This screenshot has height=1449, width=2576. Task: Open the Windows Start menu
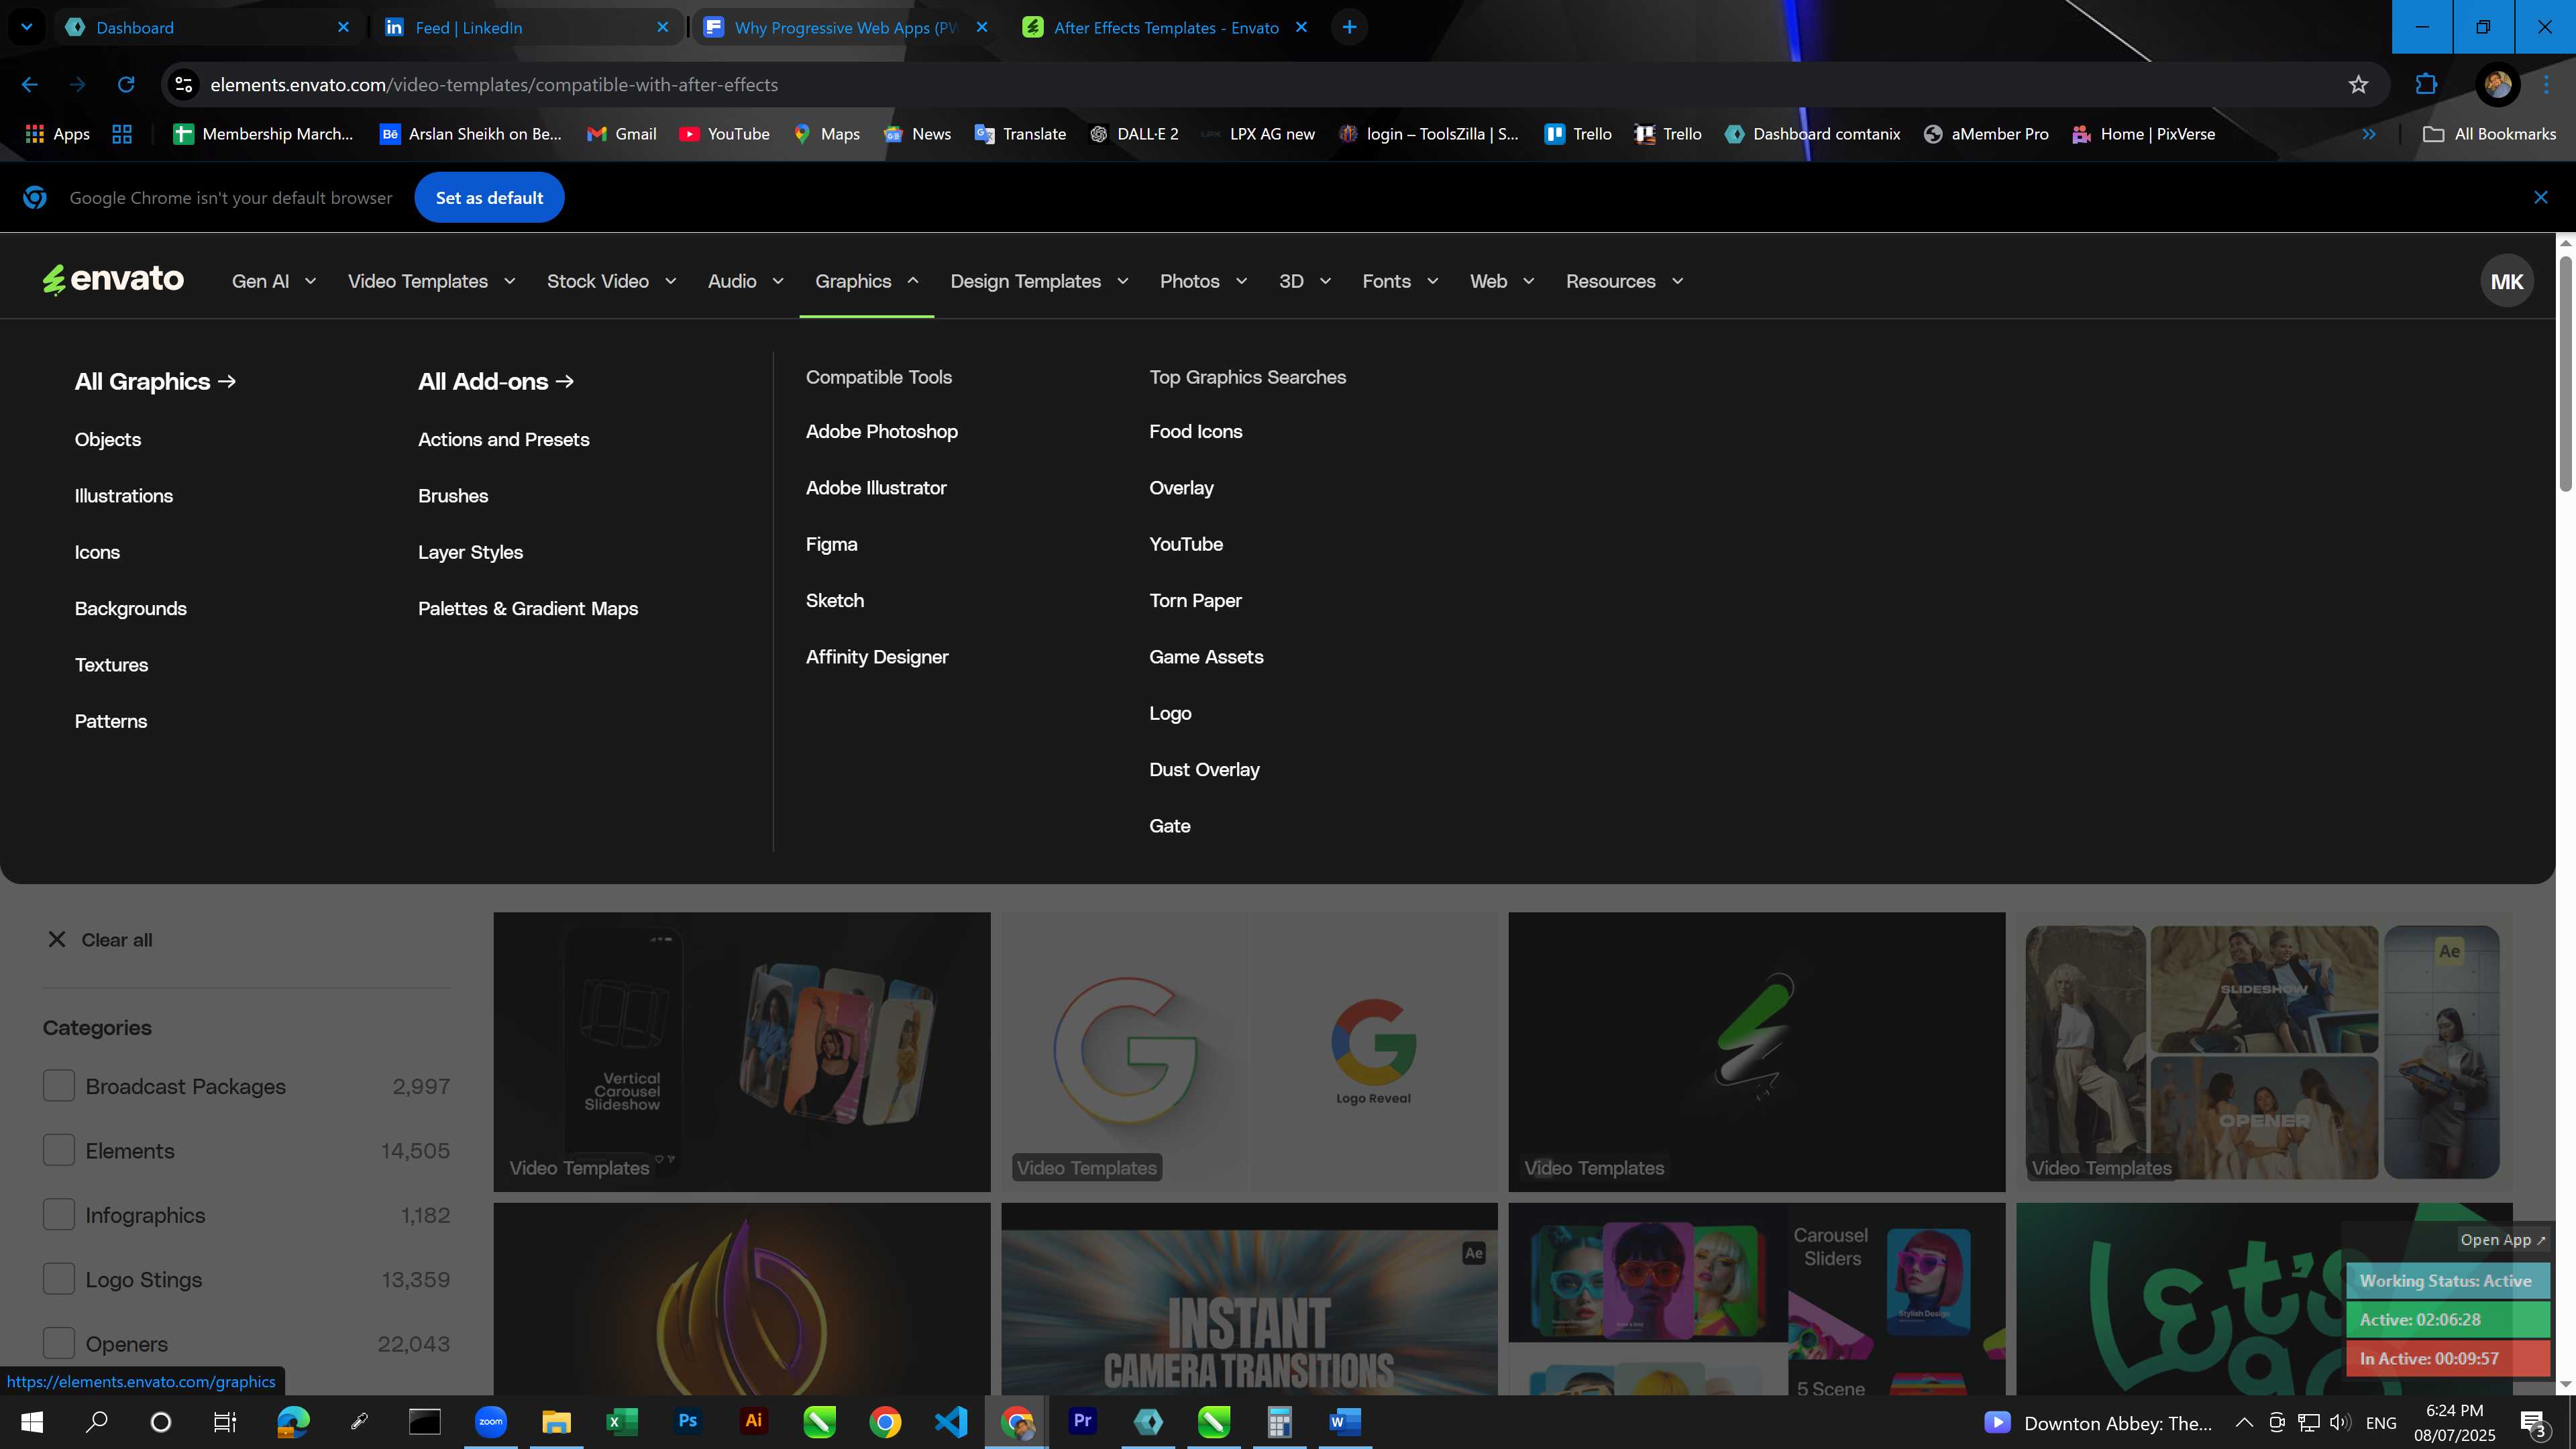click(x=32, y=1421)
